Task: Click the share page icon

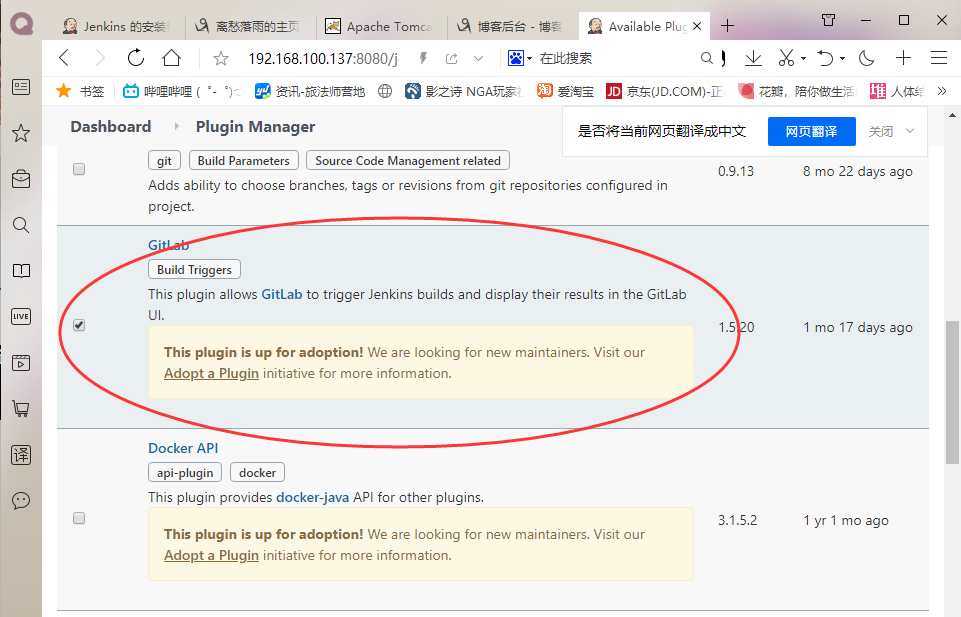Action: (452, 58)
